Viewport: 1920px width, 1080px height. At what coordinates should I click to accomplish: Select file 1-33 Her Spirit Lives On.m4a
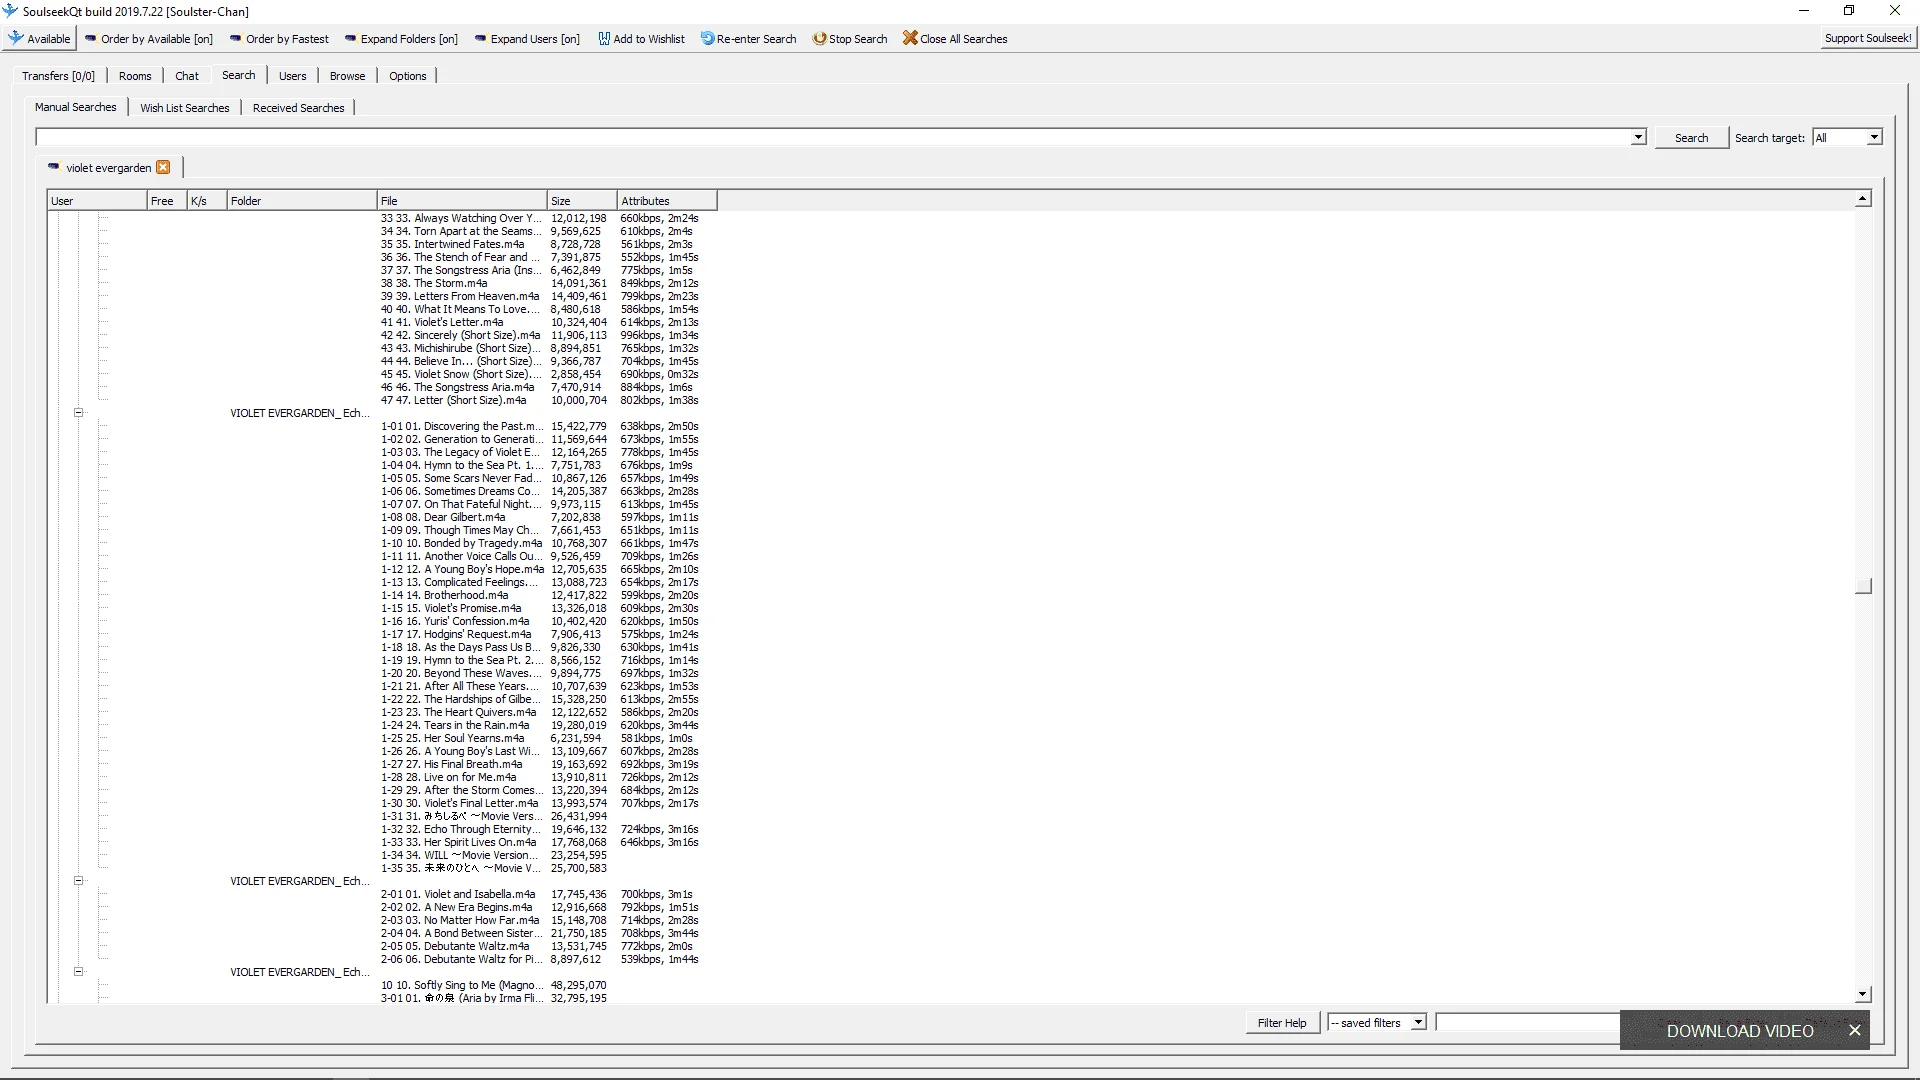[x=458, y=842]
